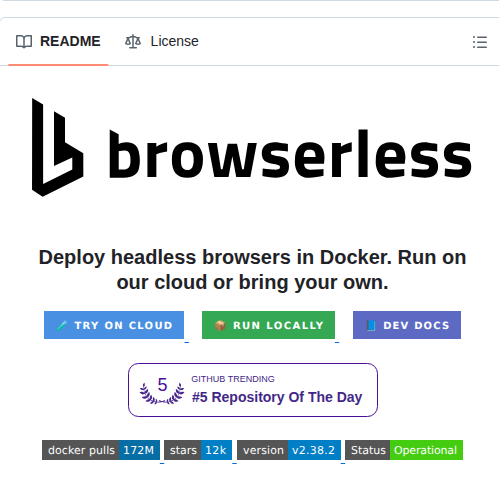This screenshot has width=499, height=499.
Task: Click the stars 12k badge
Action: tap(198, 450)
